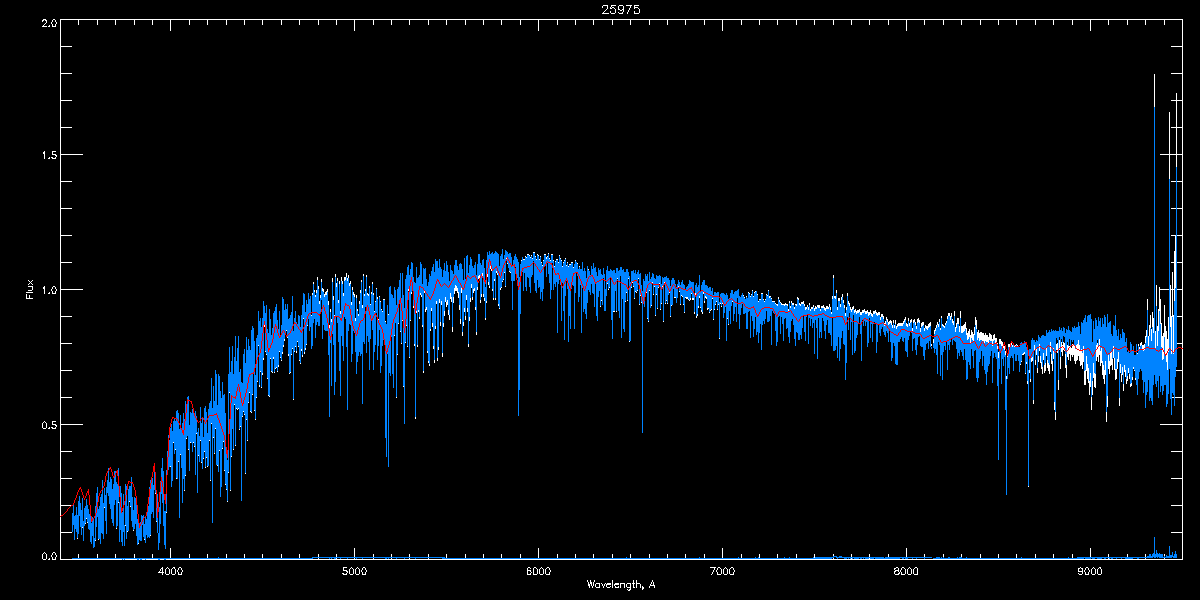Click the Wavelength, A axis label
The width and height of the screenshot is (1200, 600).
pos(621,585)
